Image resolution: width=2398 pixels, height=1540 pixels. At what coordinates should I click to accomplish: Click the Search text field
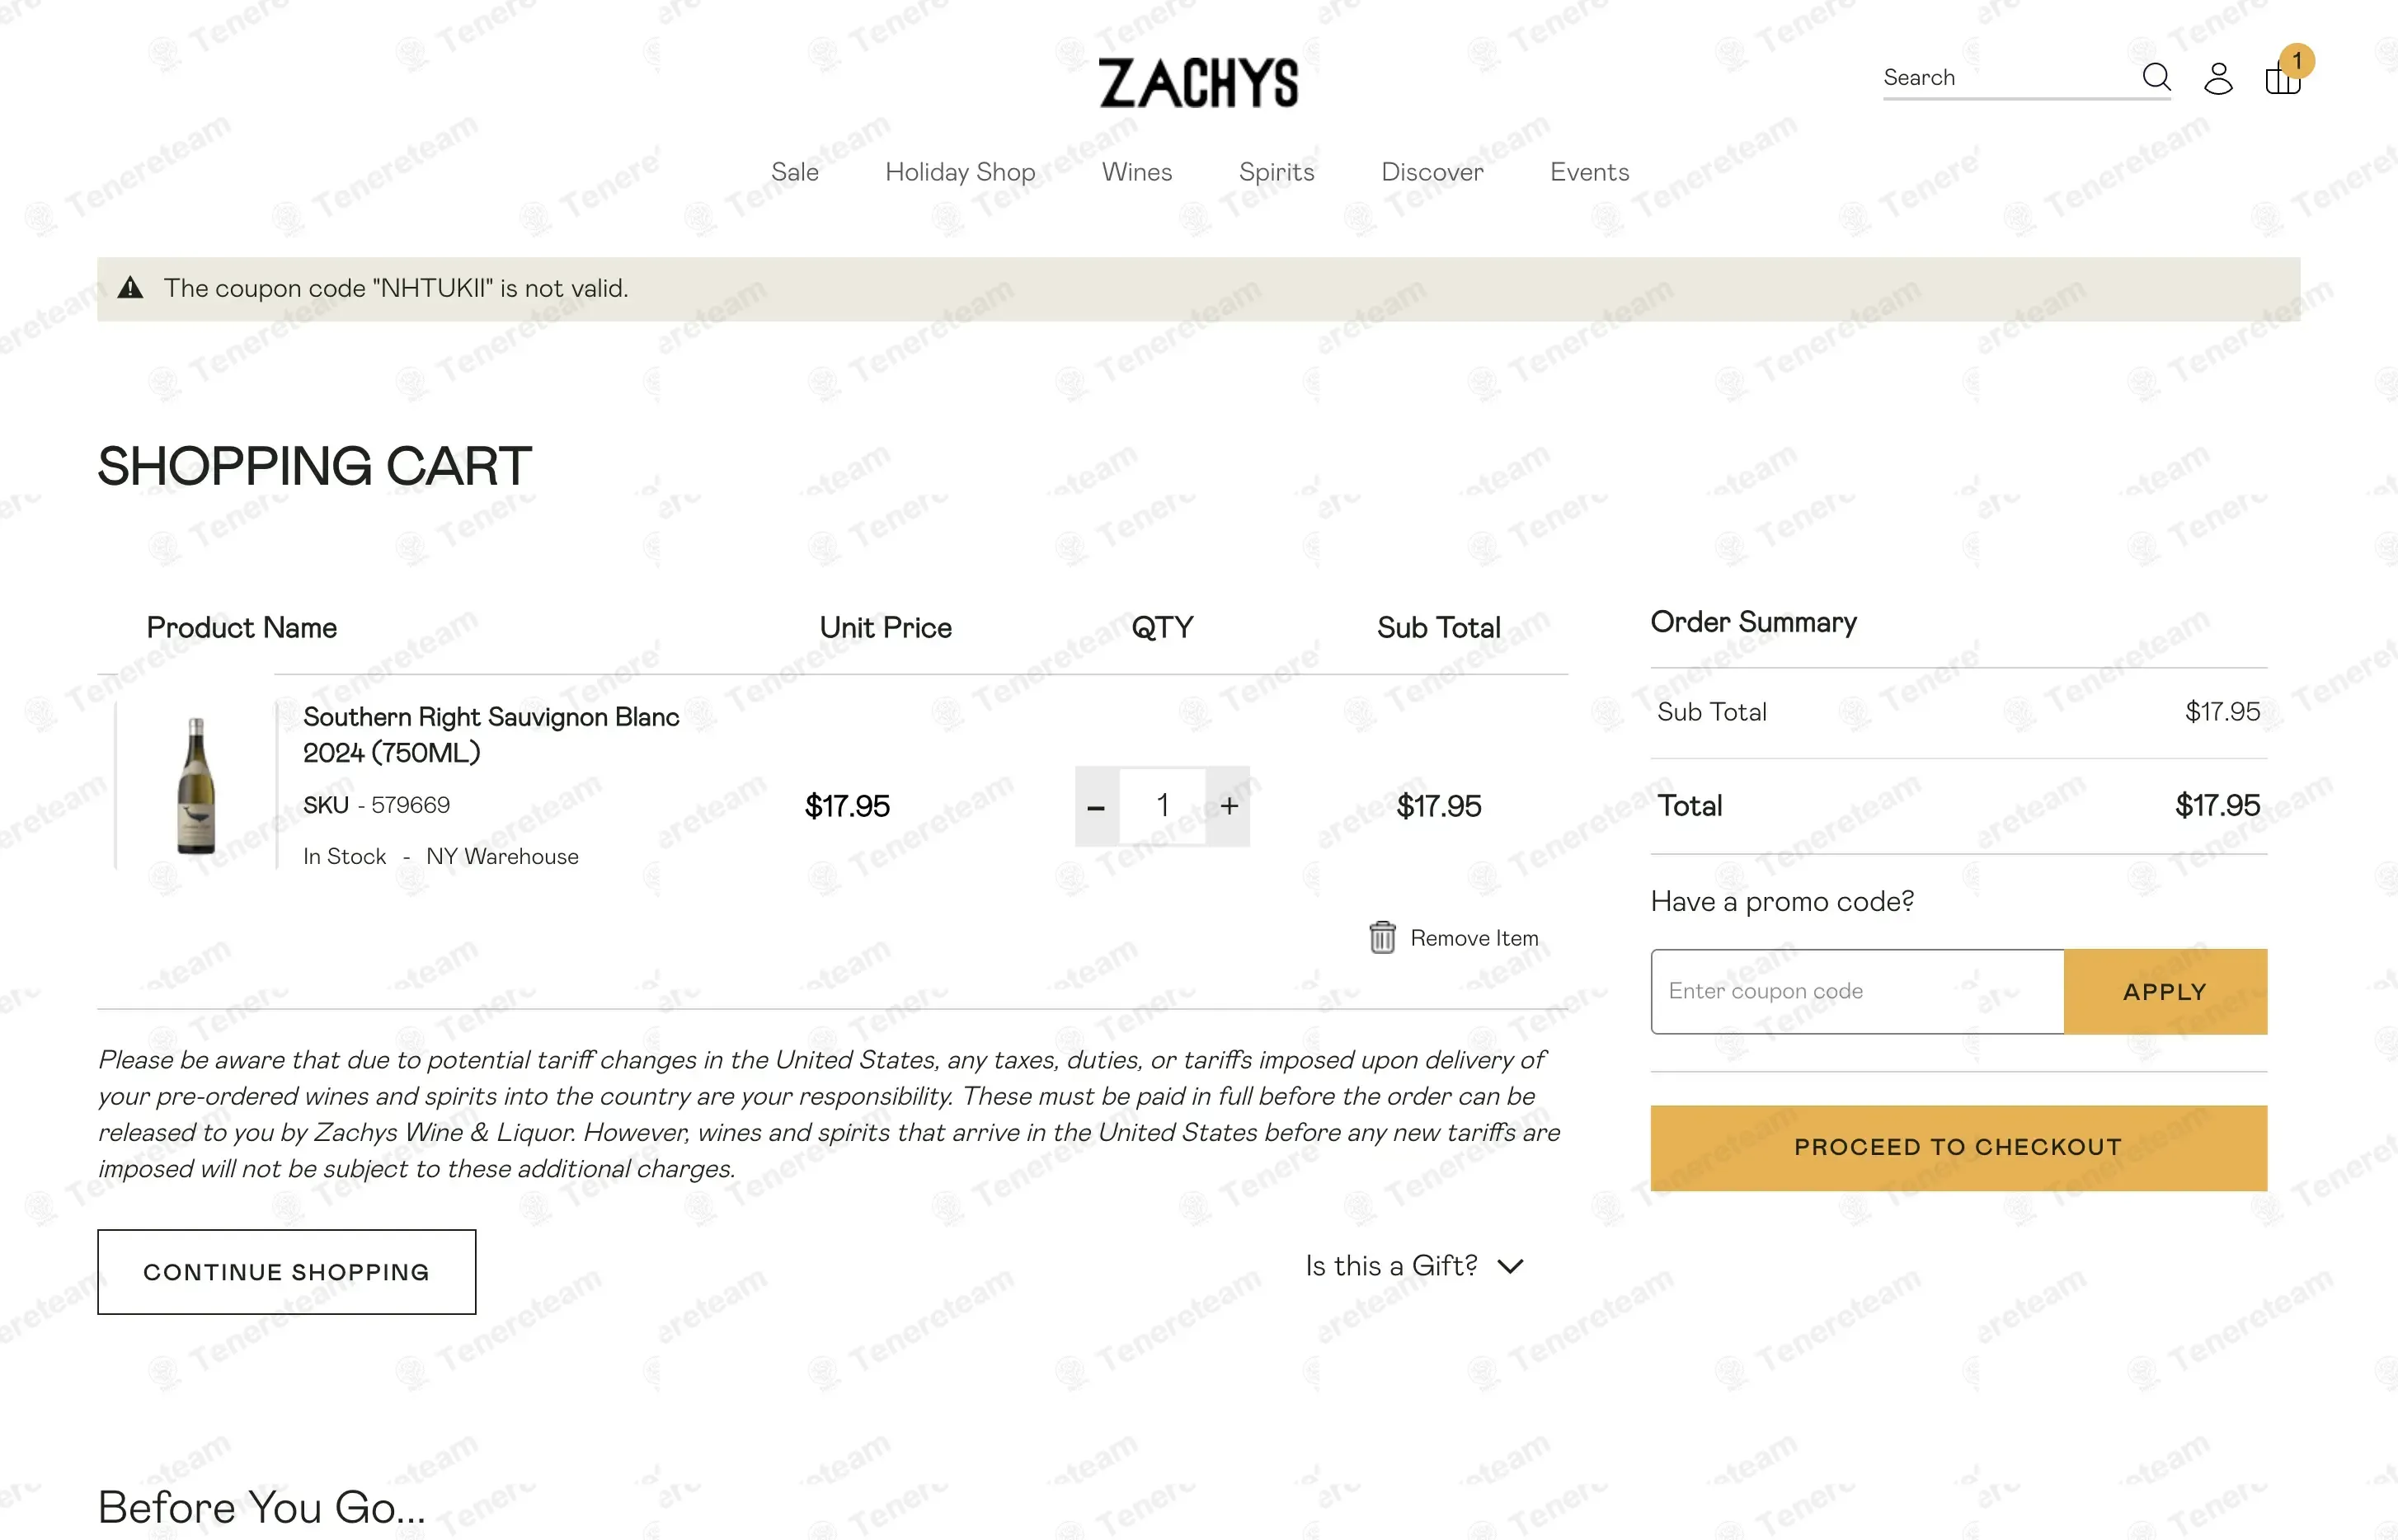[x=2005, y=78]
